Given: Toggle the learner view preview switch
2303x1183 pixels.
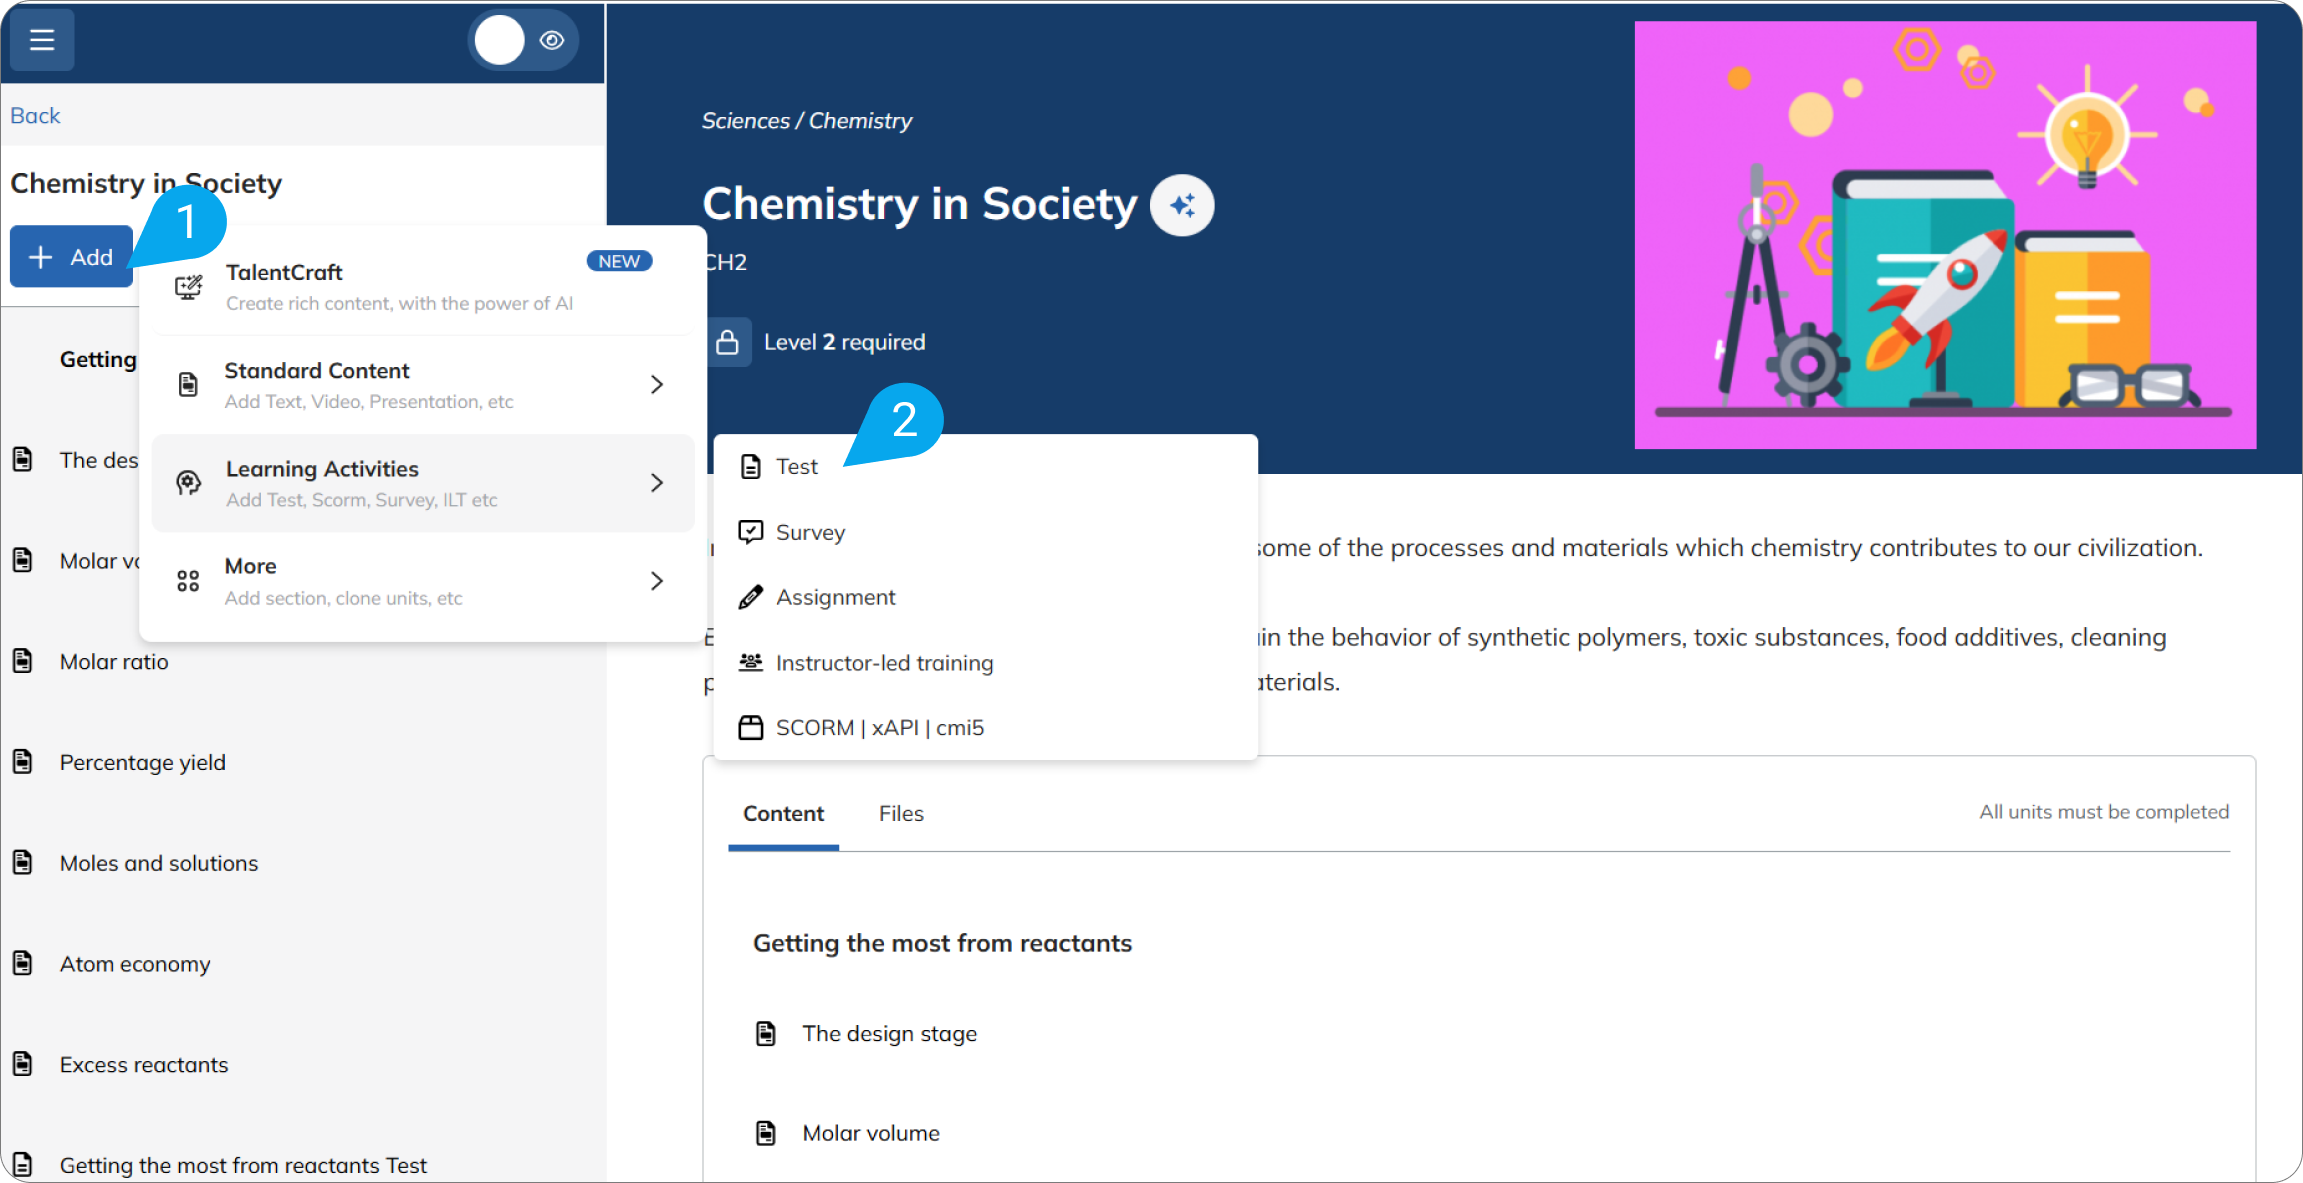Looking at the screenshot, I should coord(523,40).
